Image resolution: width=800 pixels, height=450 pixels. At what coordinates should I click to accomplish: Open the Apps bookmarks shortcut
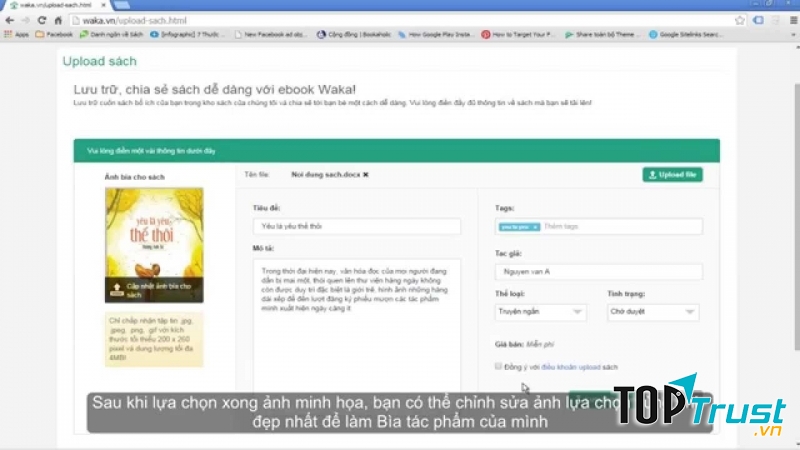pos(16,34)
